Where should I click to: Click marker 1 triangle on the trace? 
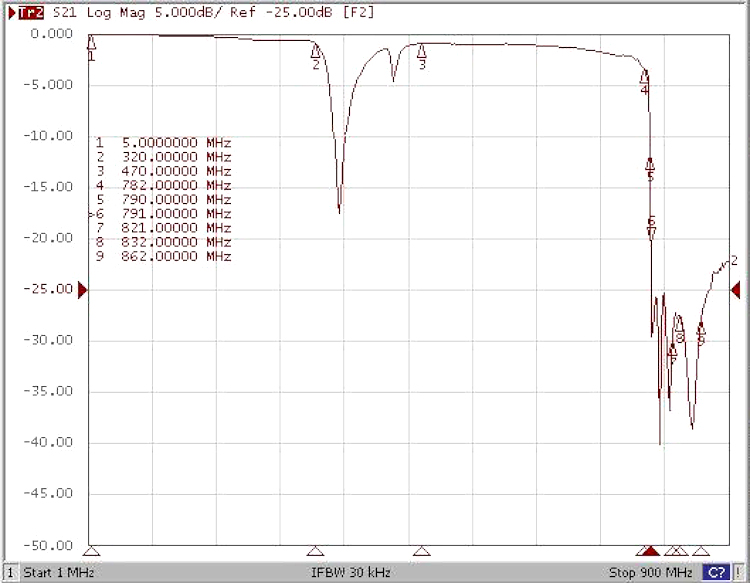(x=92, y=43)
